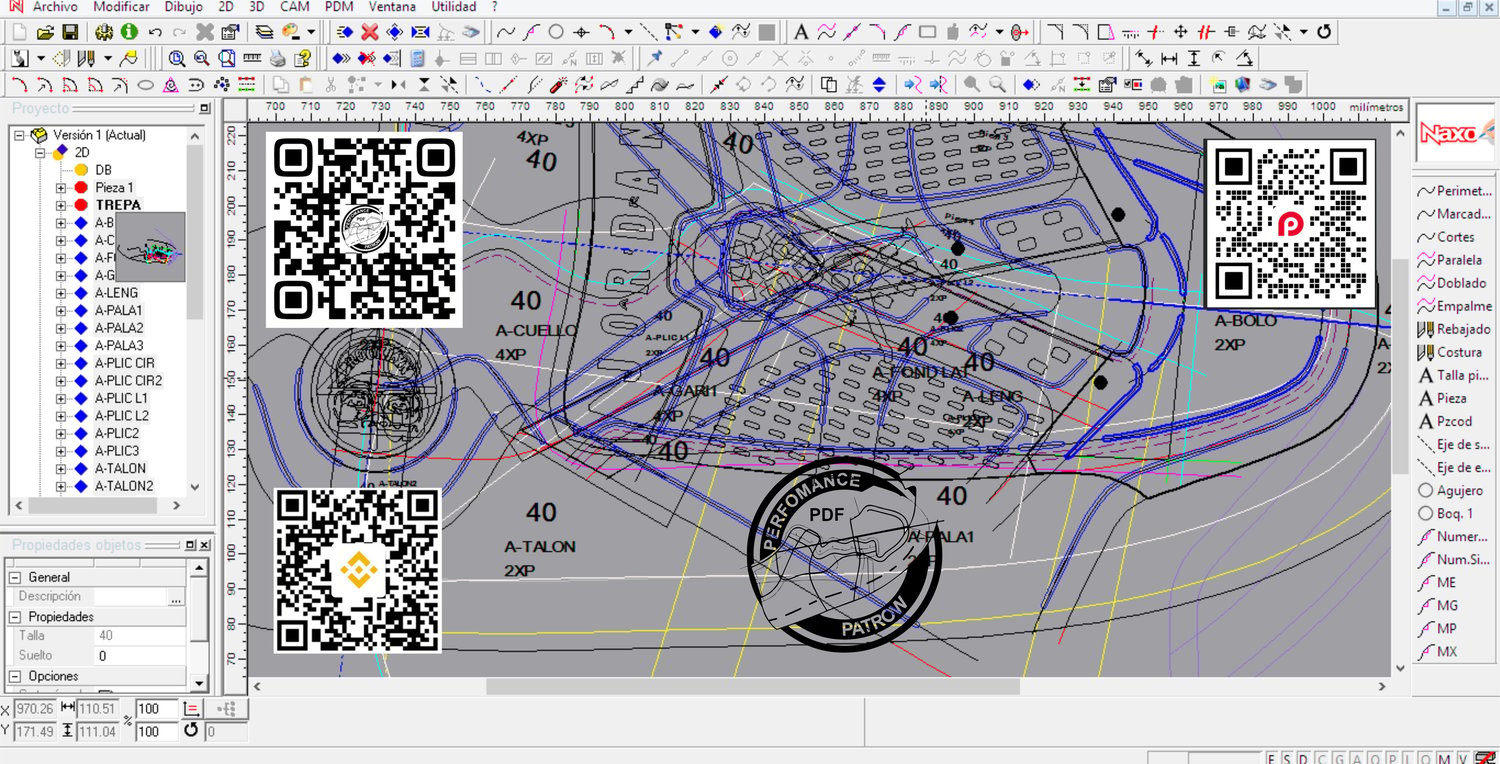Click the pushpin icon
The image size is (1500, 764).
[x=655, y=58]
